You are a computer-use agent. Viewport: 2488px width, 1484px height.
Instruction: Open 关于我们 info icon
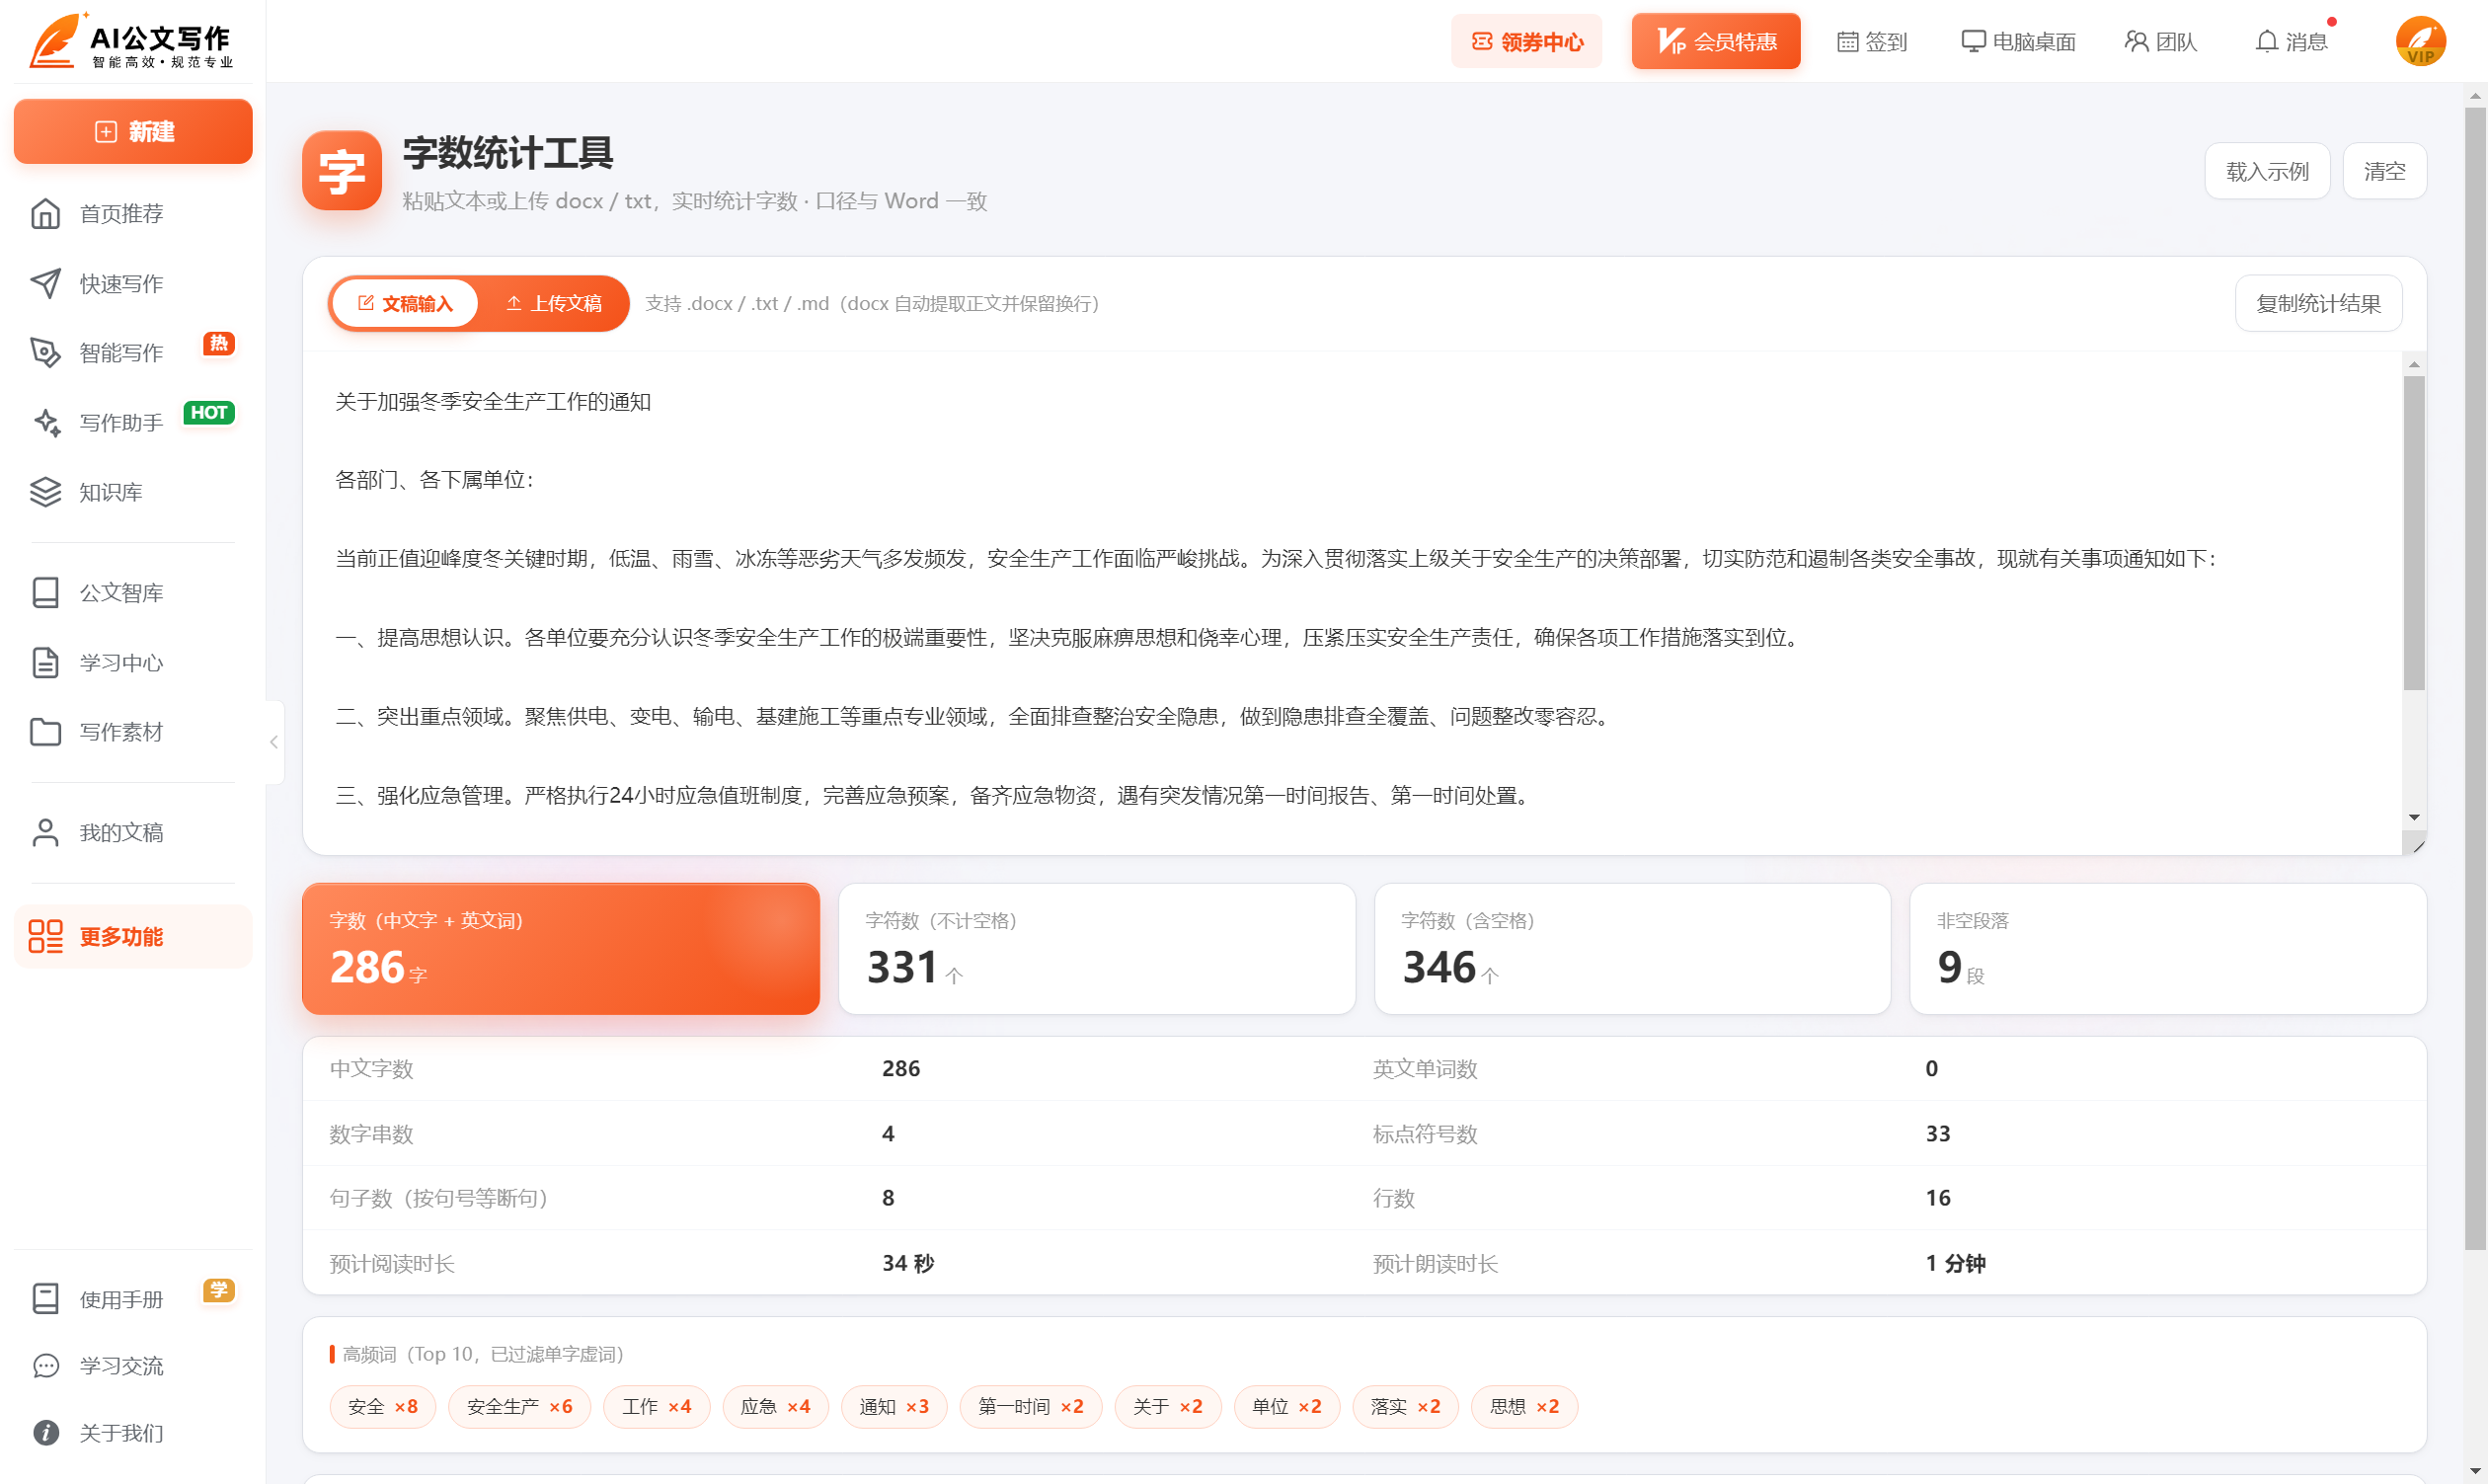[x=46, y=1433]
